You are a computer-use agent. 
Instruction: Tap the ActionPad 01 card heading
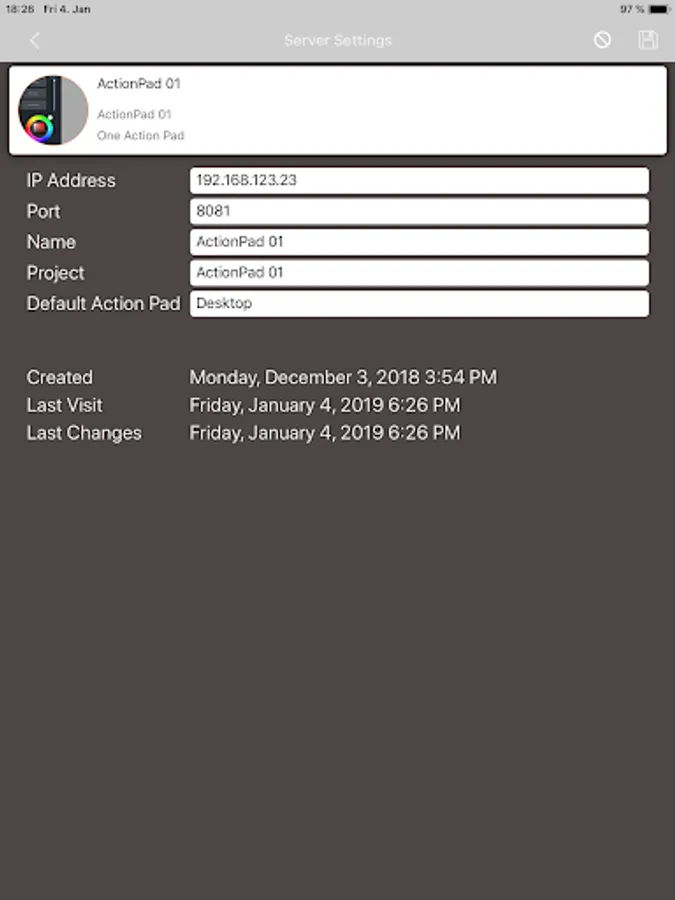139,84
